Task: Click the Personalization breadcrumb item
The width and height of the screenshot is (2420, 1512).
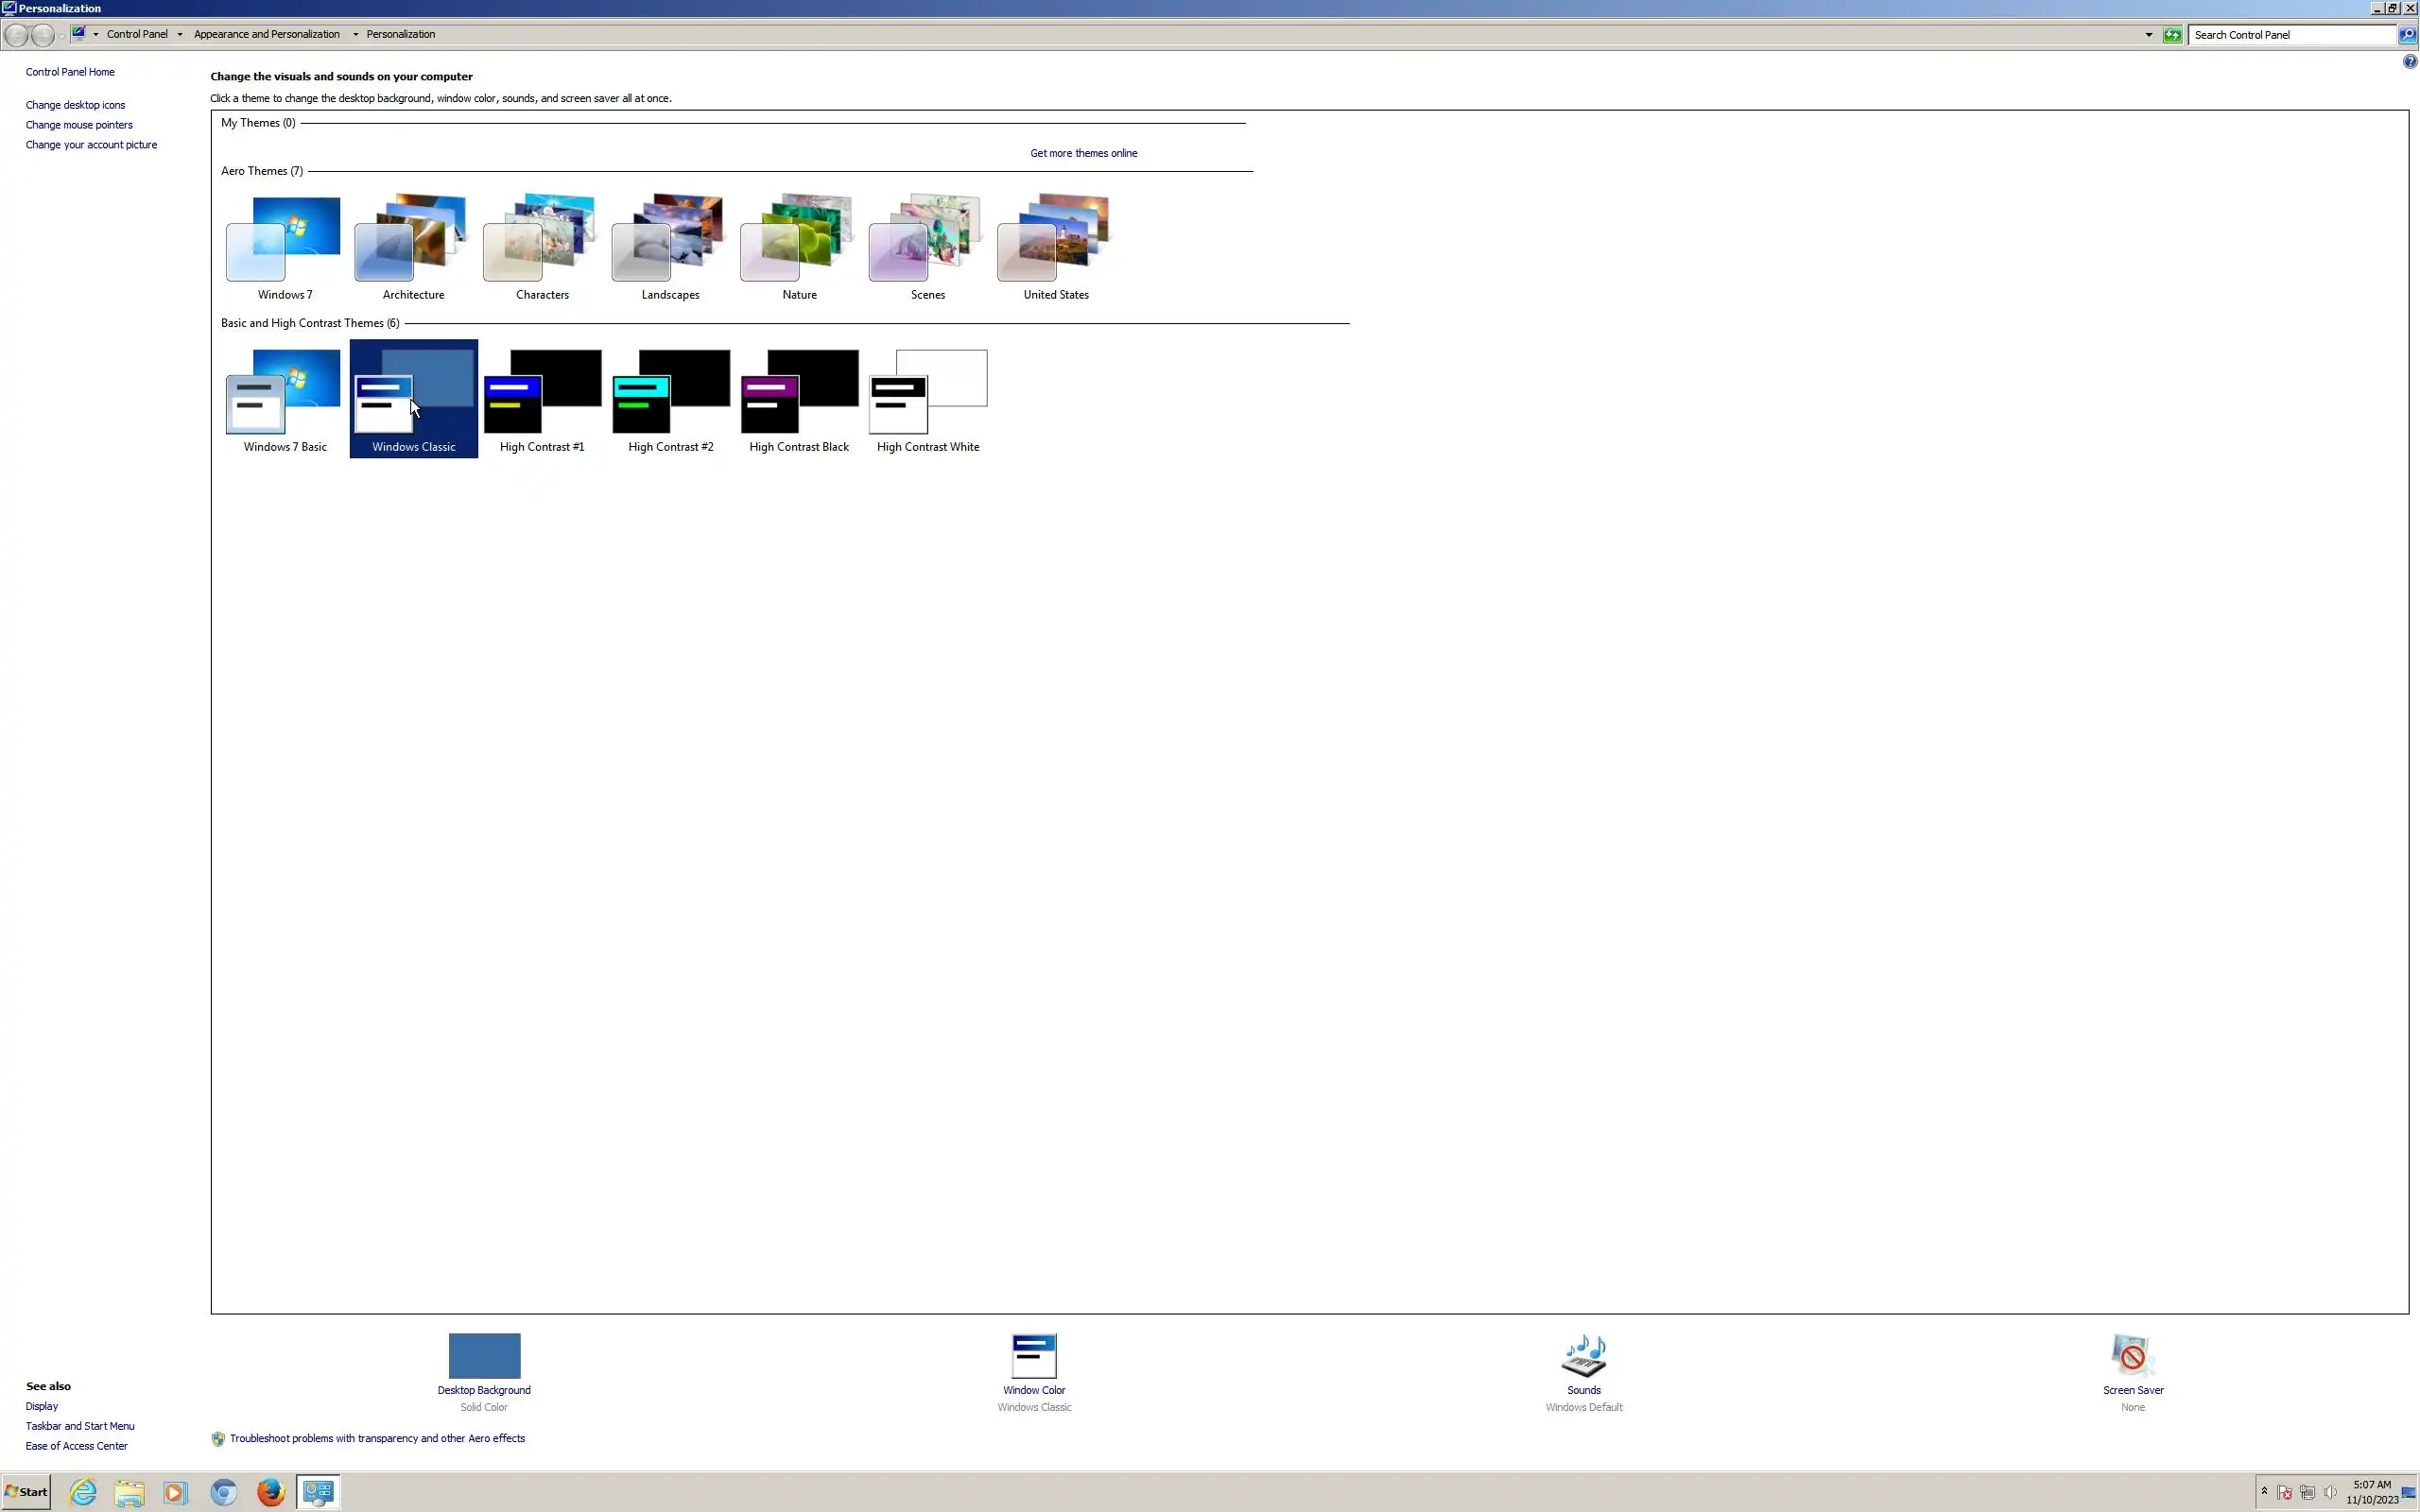Action: click(400, 34)
